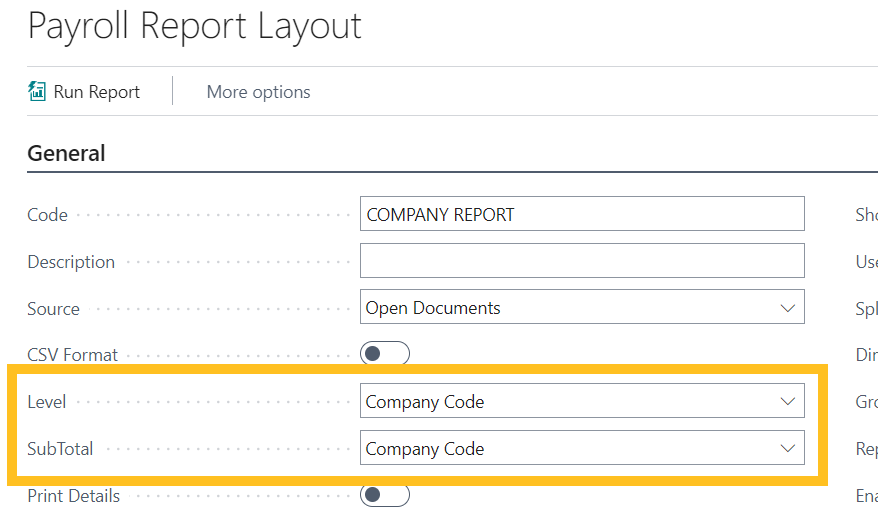Click the Code field label
Image resolution: width=885 pixels, height=514 pixels.
pyautogui.click(x=48, y=215)
